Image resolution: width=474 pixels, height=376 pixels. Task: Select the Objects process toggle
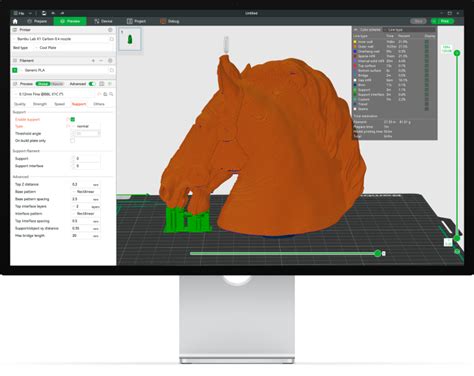57,84
